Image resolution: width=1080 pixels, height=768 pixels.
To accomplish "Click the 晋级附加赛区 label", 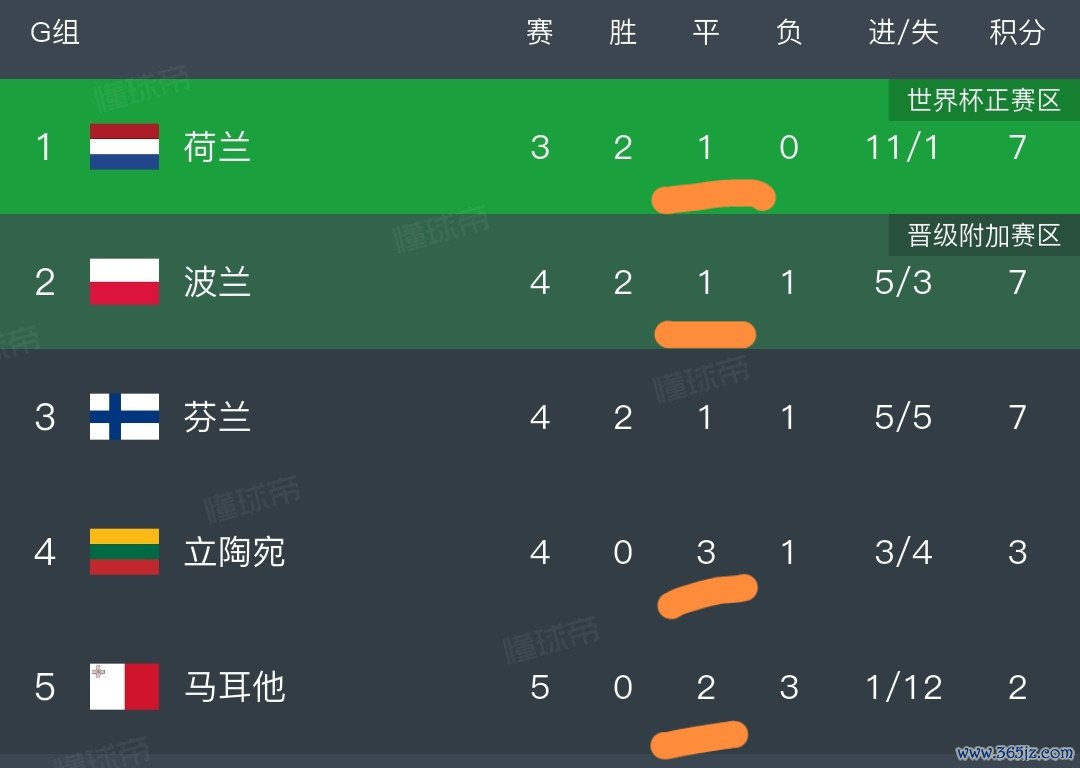I will click(x=984, y=236).
